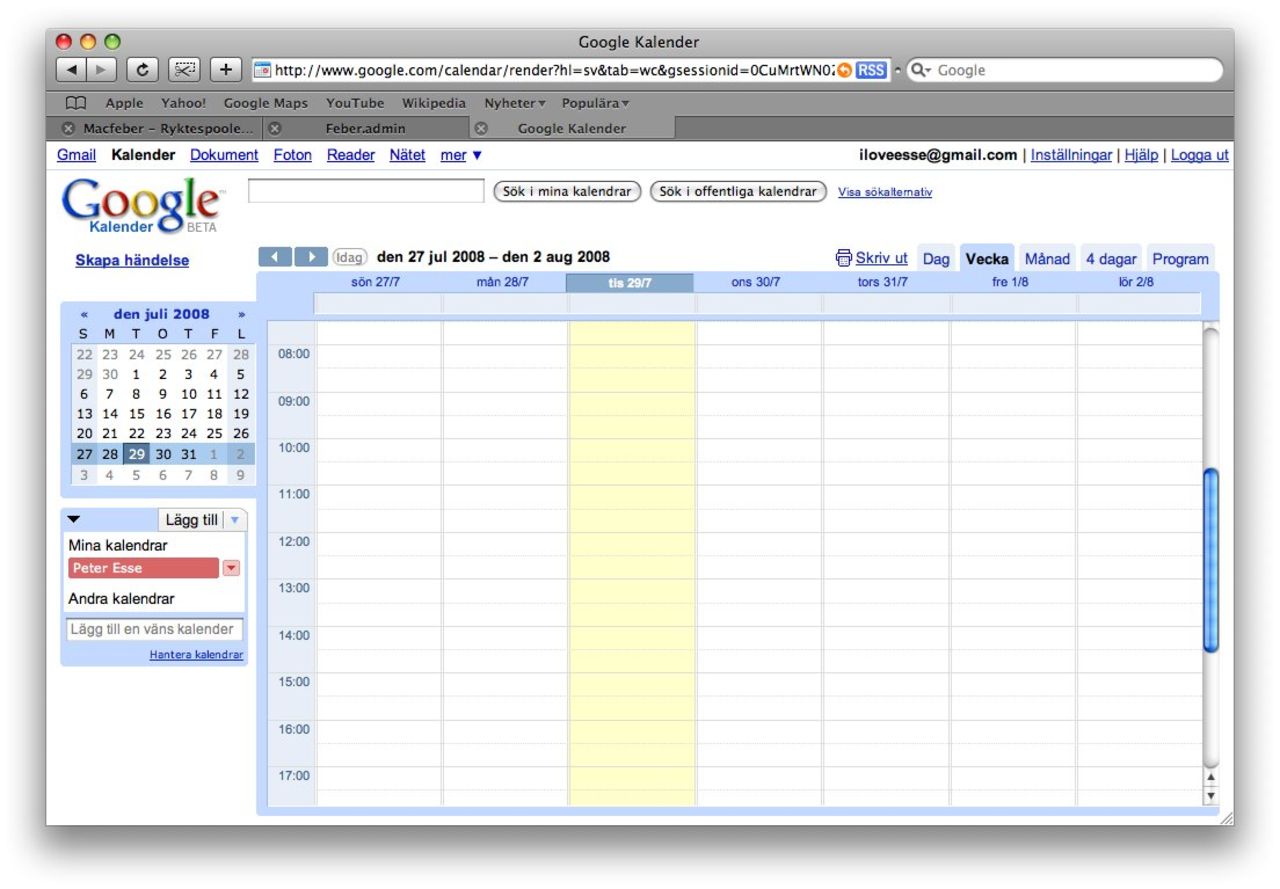Go back a month using the « arrow

(x=85, y=313)
